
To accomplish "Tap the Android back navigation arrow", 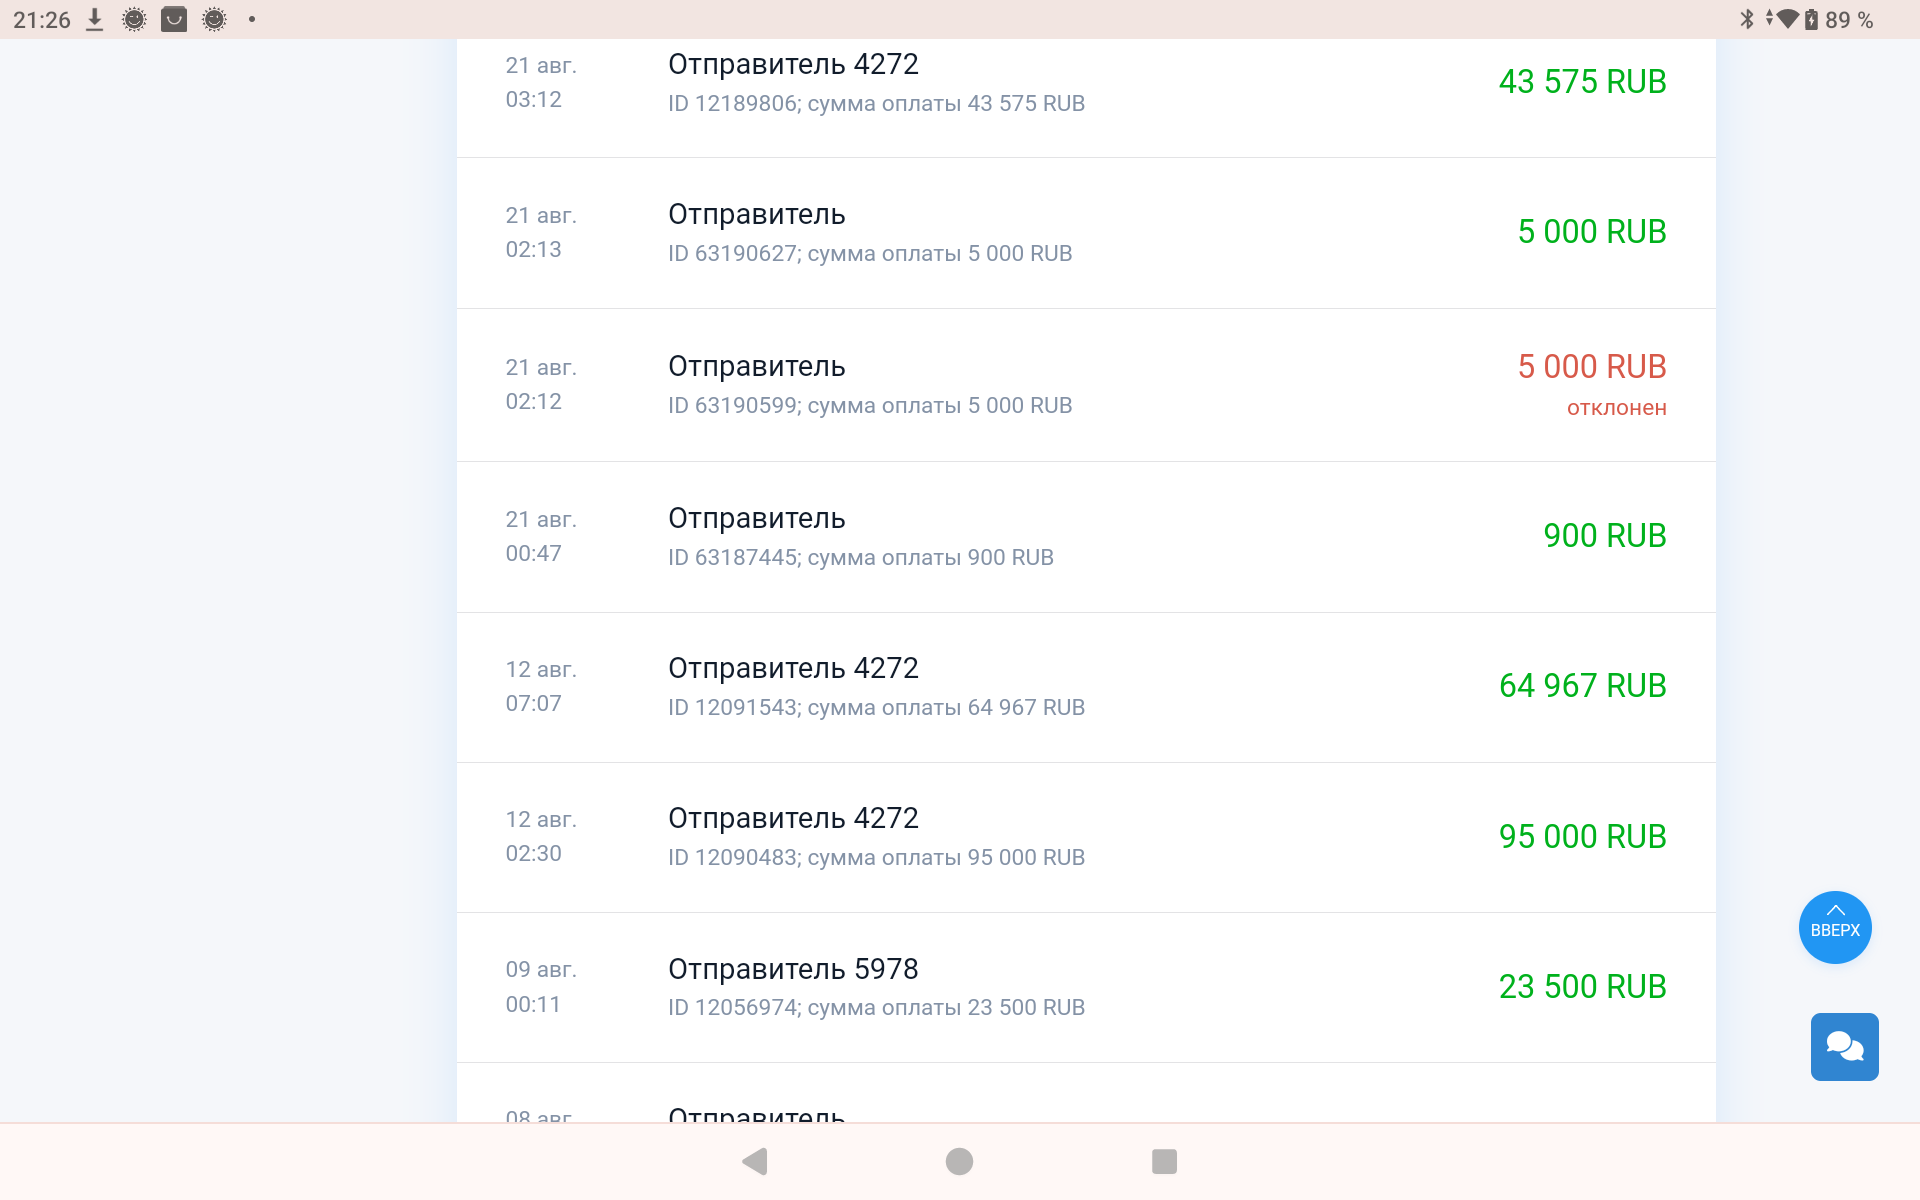I will (x=755, y=1161).
